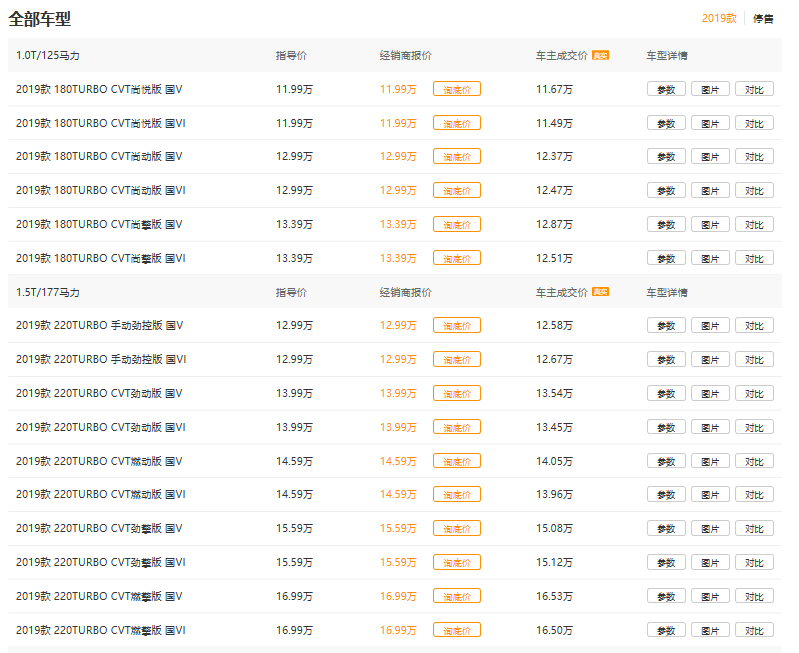Click 对比 for 220TURBO CVT劲擎版 国V

pyautogui.click(x=754, y=529)
